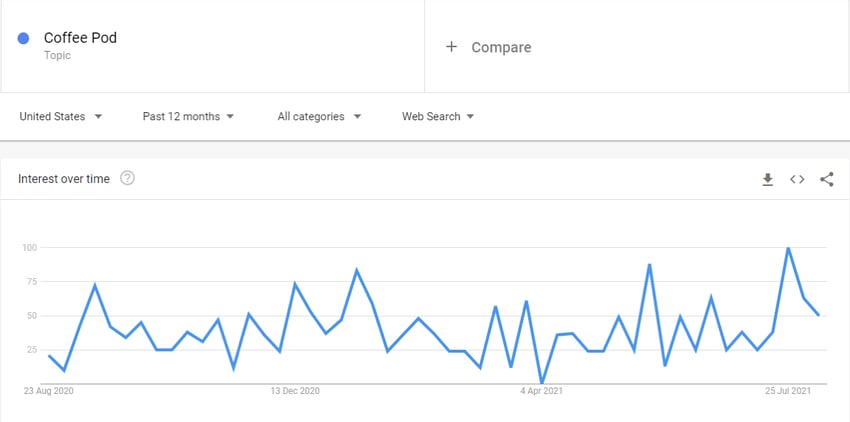Edit the Coffee Pod search term
The height and width of the screenshot is (422, 850).
click(80, 37)
